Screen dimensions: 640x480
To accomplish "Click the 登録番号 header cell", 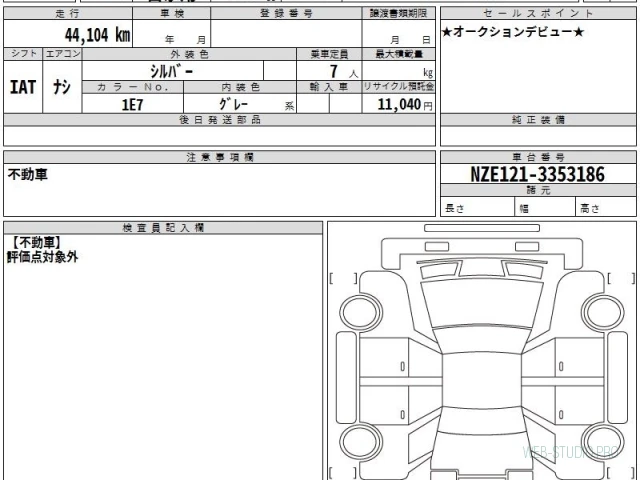I will coord(286,13).
